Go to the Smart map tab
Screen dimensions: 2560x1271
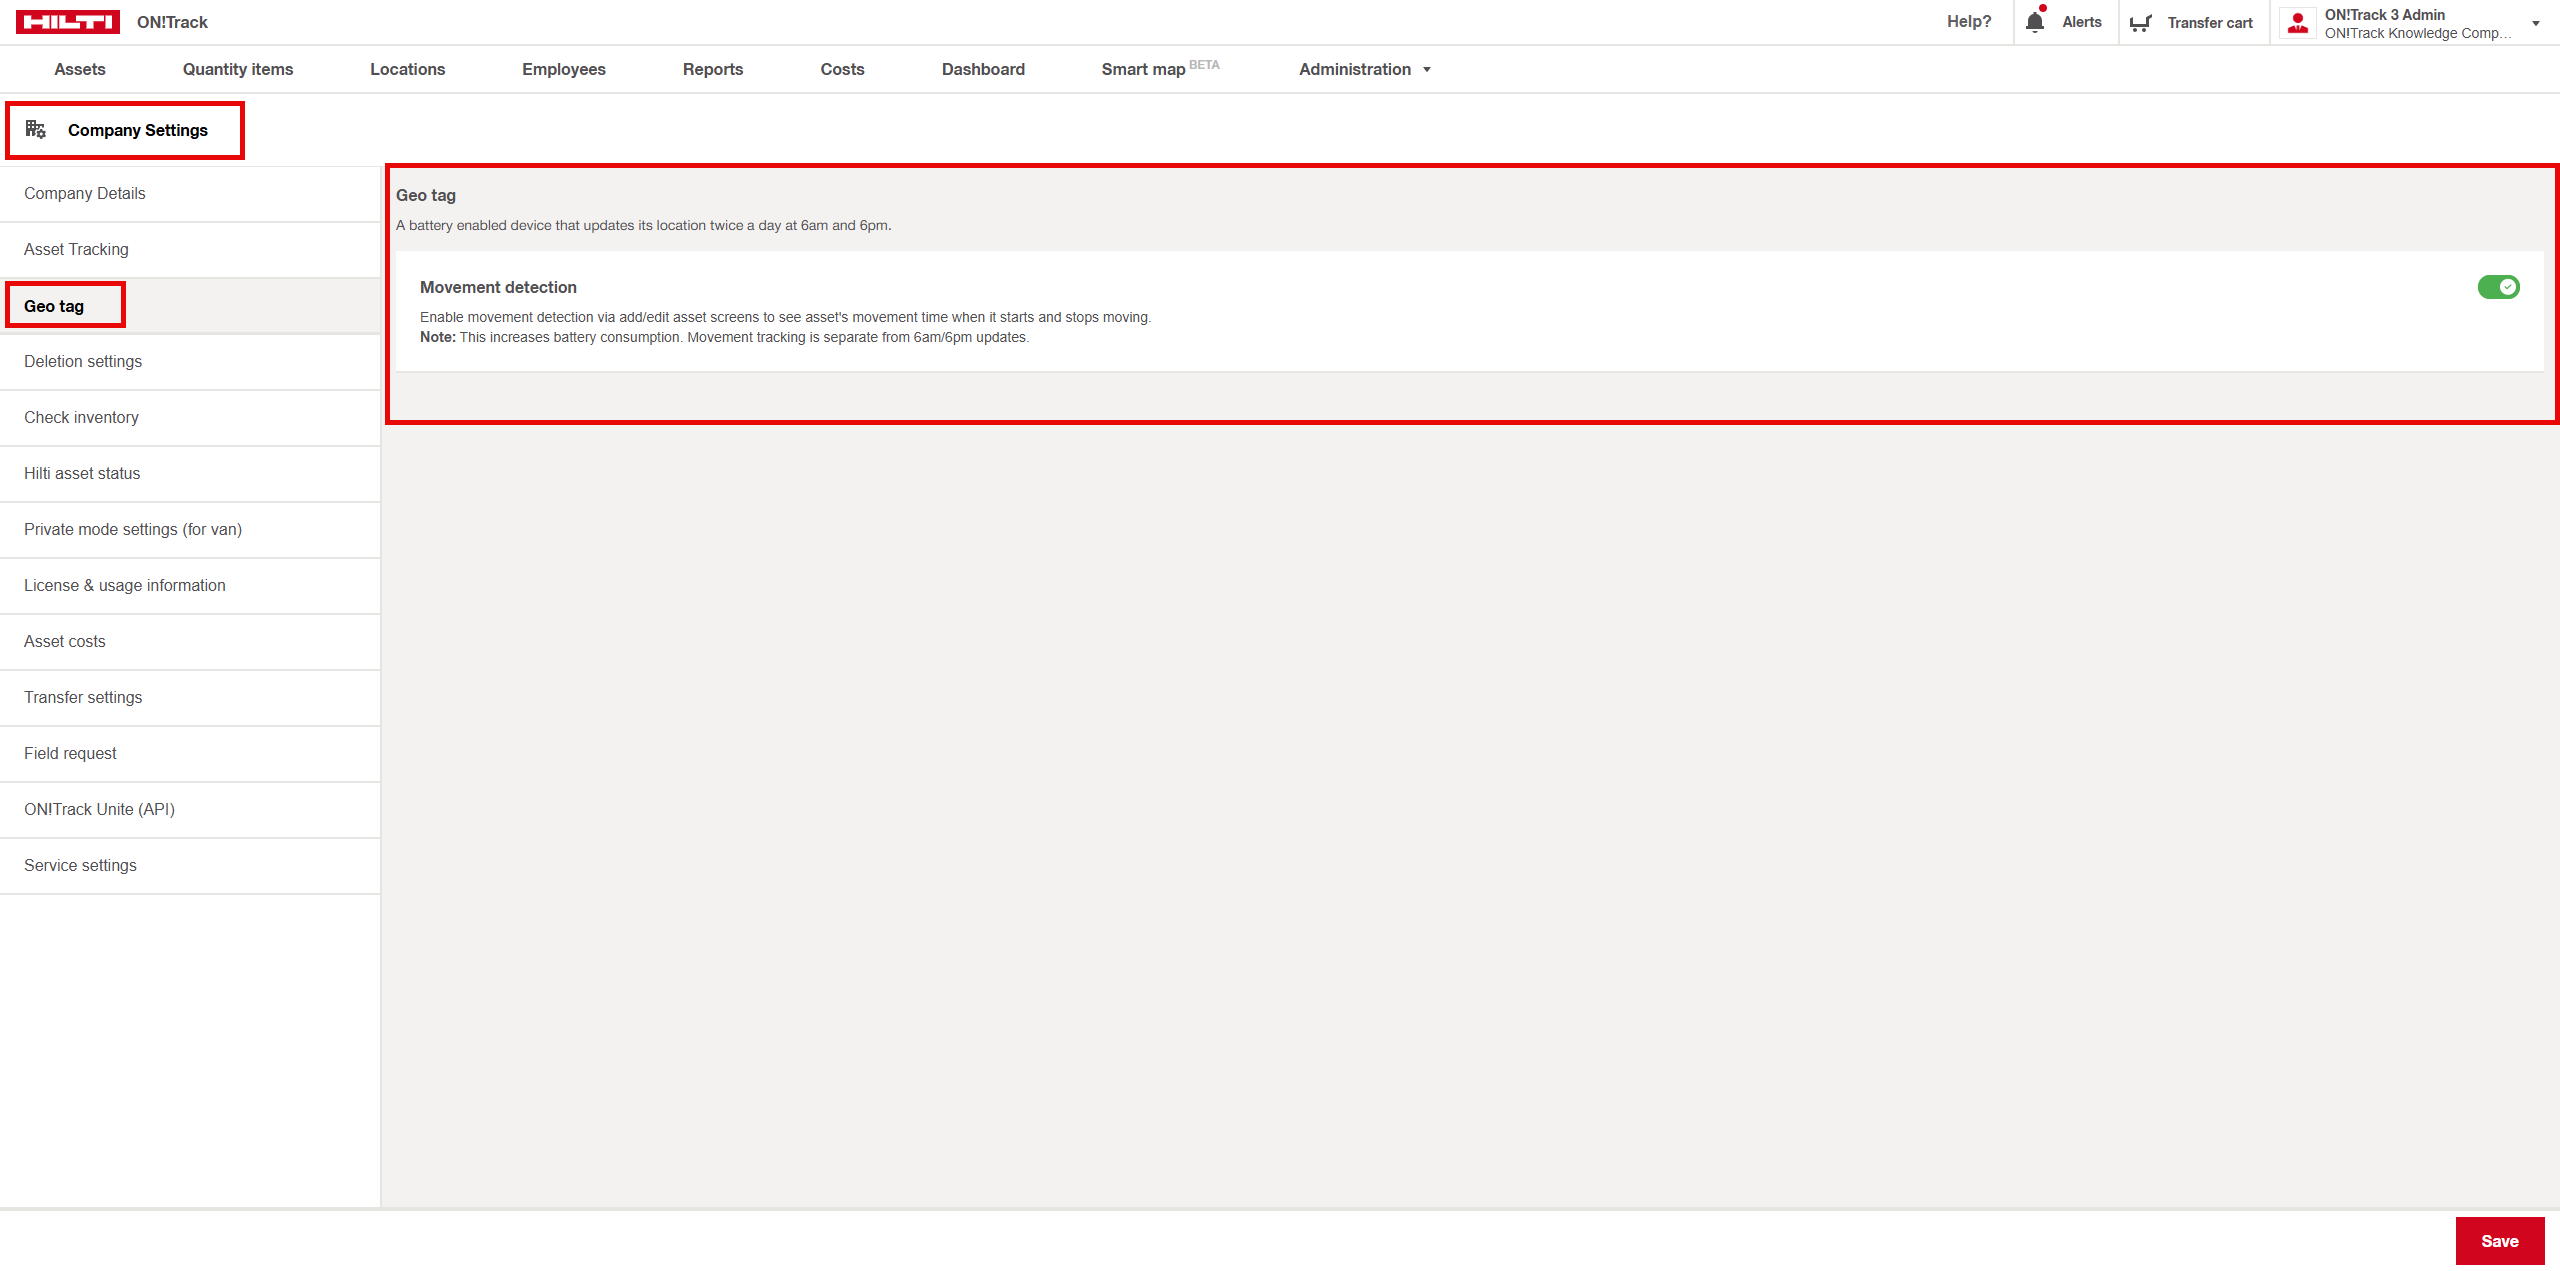click(1143, 69)
